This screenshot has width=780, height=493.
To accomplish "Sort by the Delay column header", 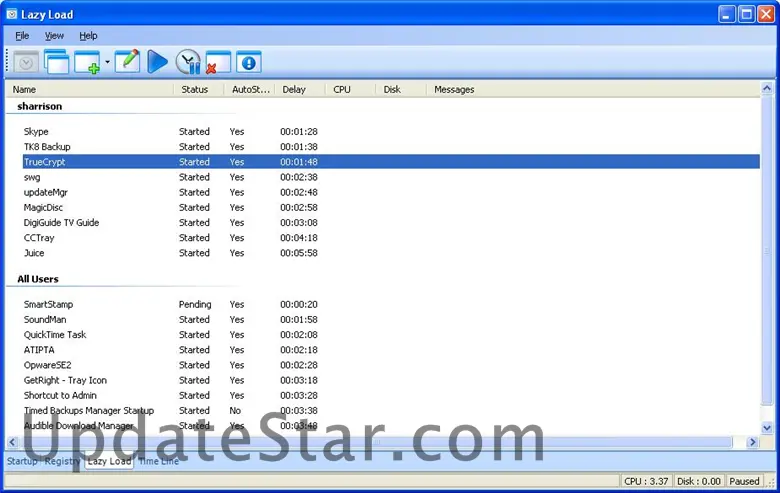I will coord(300,90).
